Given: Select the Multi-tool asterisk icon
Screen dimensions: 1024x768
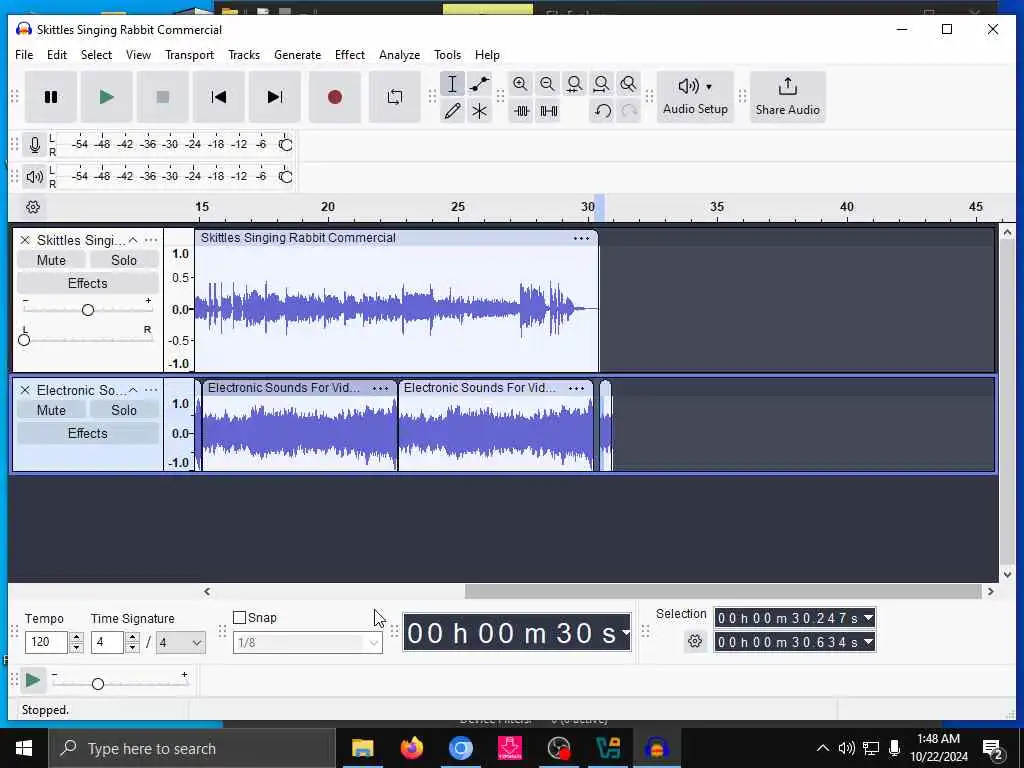Looking at the screenshot, I should coord(479,111).
